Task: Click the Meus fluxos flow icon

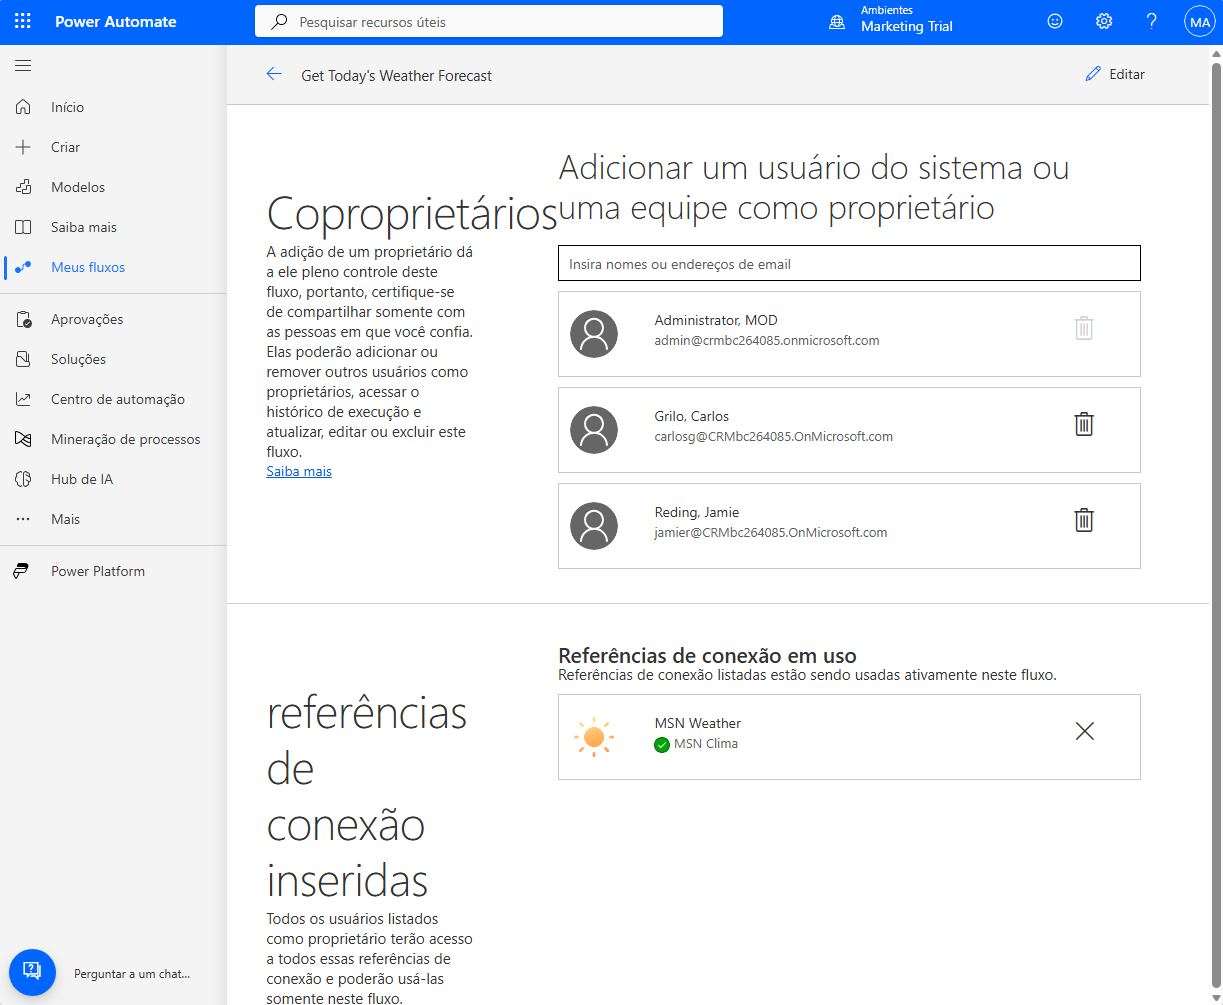Action: tap(24, 267)
